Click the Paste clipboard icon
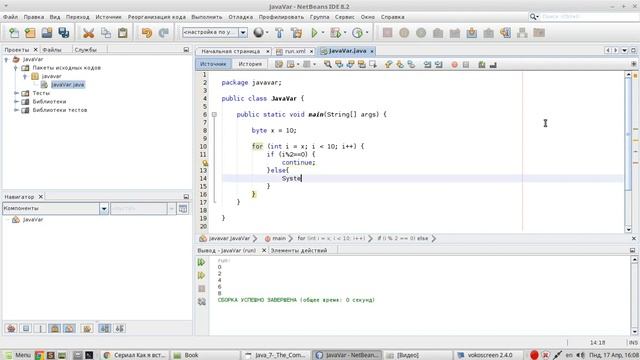This screenshot has width=640, height=360. coord(122,33)
